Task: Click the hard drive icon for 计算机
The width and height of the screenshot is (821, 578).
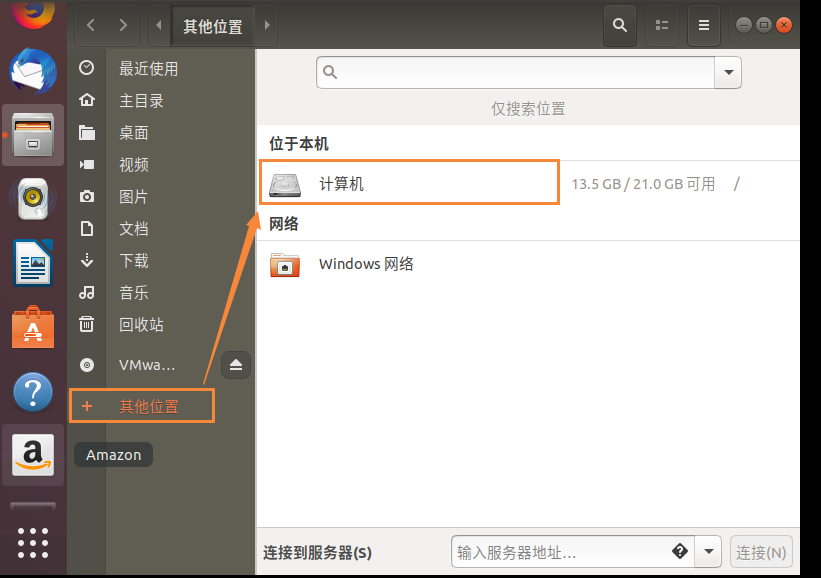Action: [285, 184]
